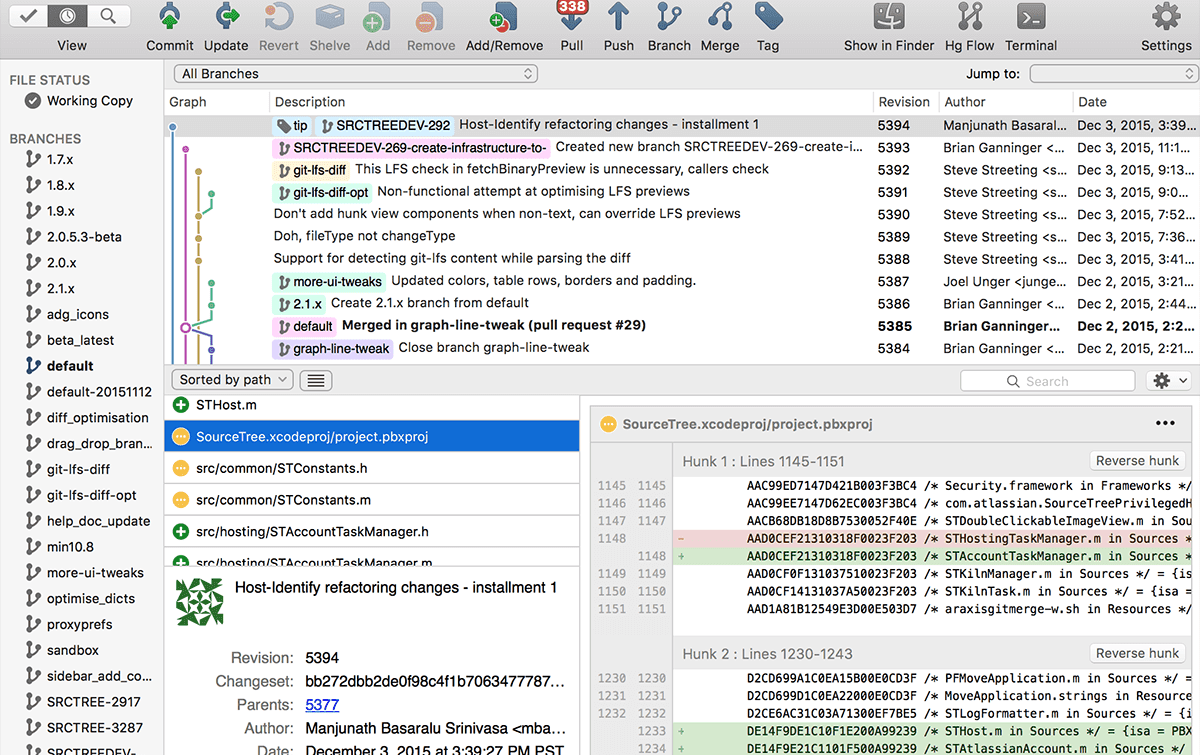Open the Jump to combo box
This screenshot has height=755, width=1200.
click(1114, 74)
